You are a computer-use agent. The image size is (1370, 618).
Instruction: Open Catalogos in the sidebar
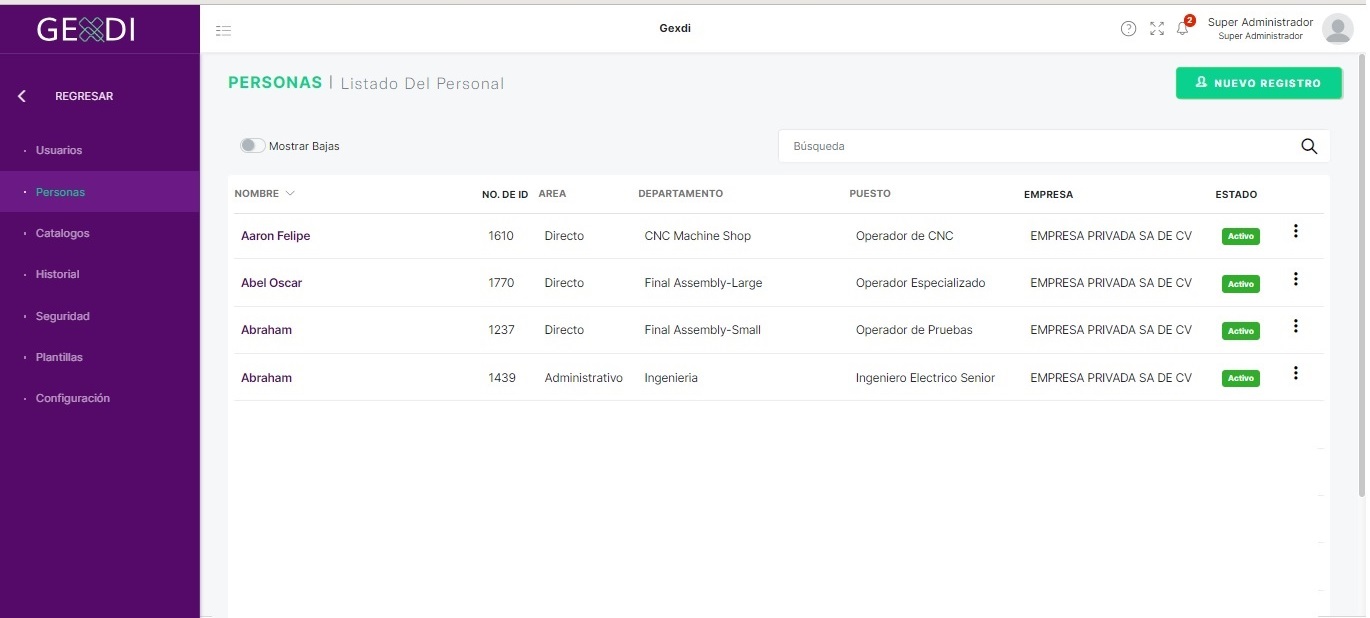pos(62,233)
